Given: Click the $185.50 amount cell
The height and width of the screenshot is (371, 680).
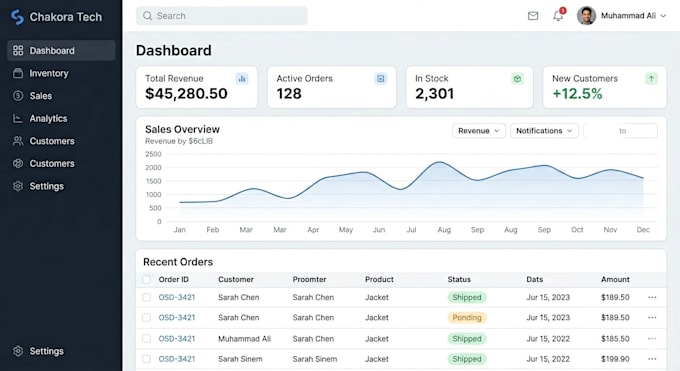Looking at the screenshot, I should coord(615,338).
